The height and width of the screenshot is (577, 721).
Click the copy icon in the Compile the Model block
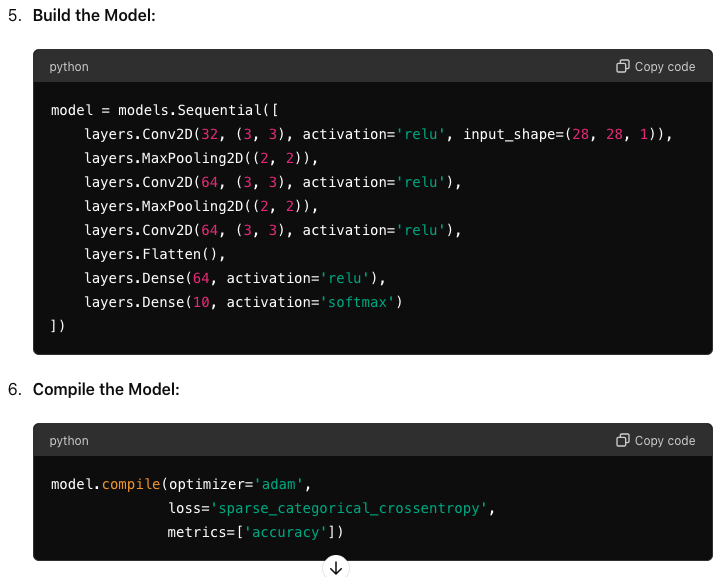(x=623, y=441)
